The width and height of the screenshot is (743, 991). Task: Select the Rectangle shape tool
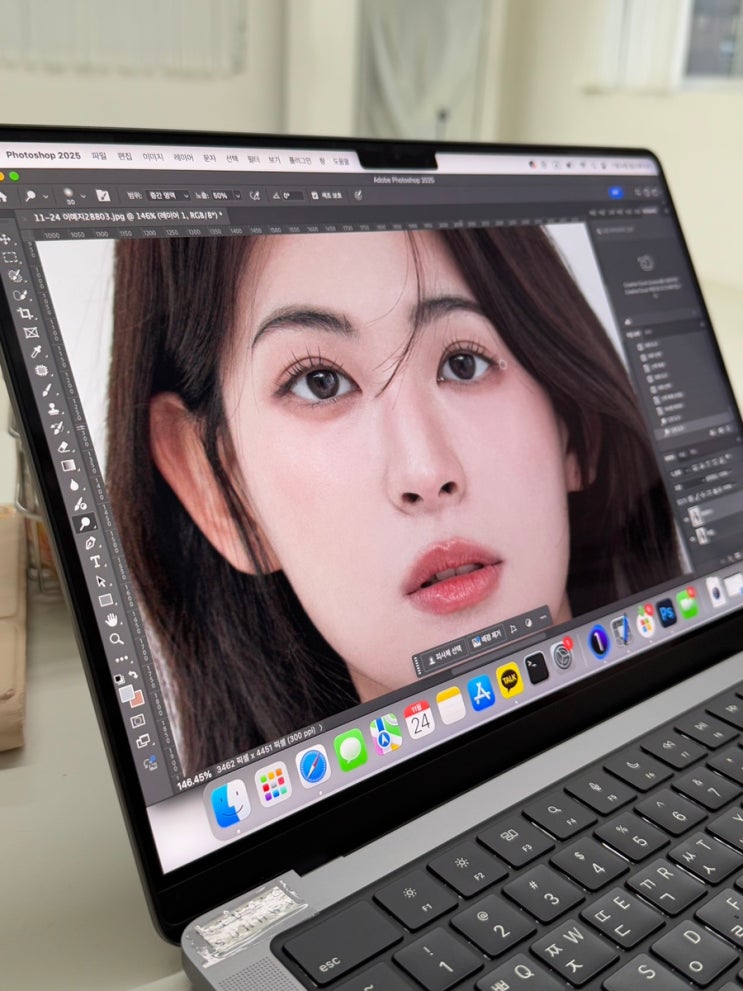[106, 600]
